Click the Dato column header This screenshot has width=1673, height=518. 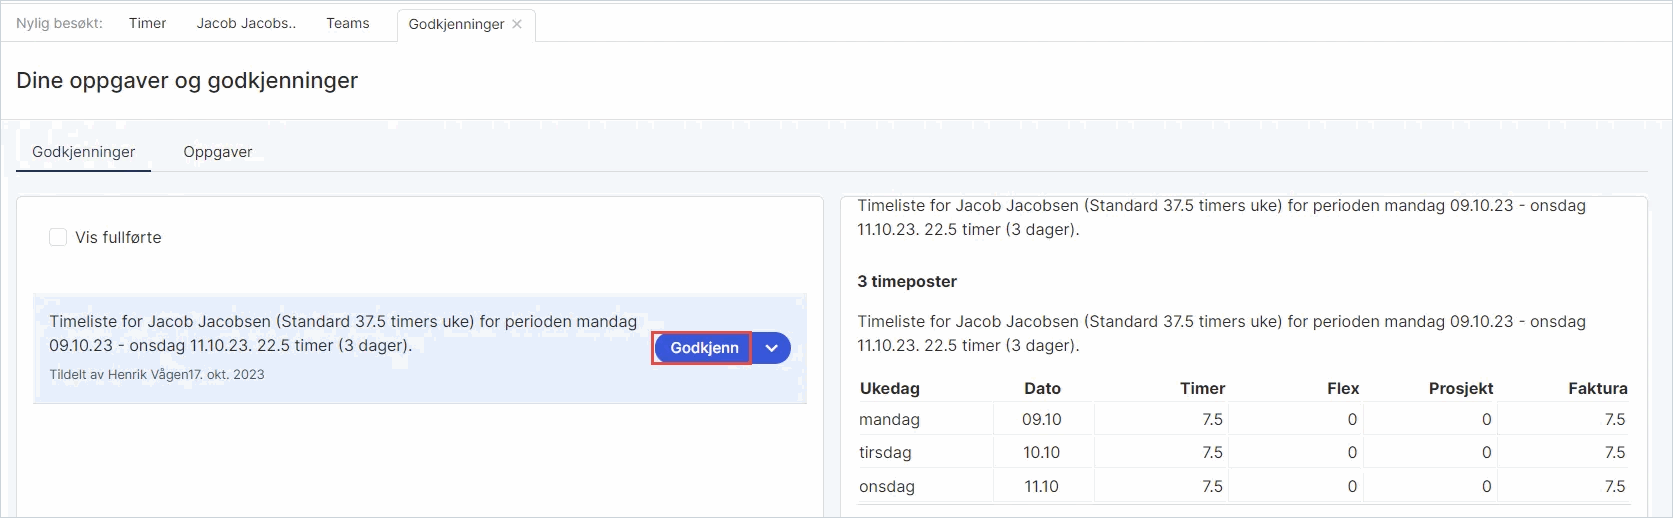(1042, 388)
